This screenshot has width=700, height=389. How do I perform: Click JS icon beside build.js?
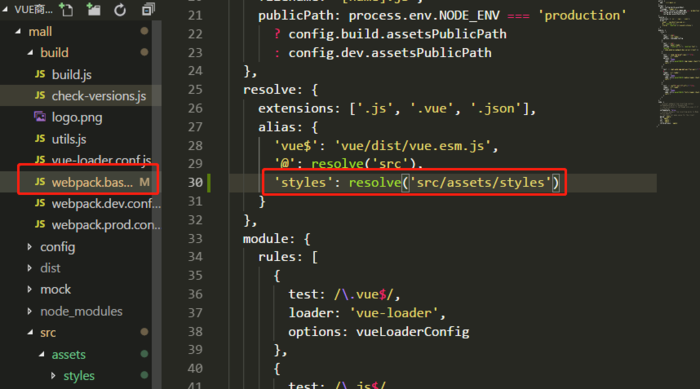pyautogui.click(x=40, y=74)
